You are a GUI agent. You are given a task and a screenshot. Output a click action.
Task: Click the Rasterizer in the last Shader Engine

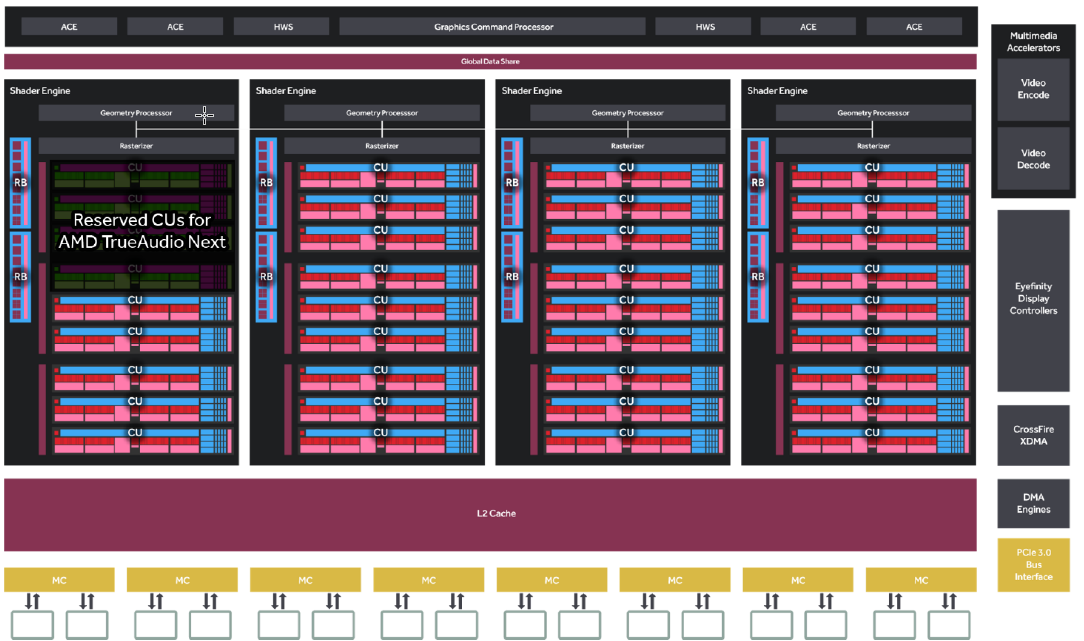[x=873, y=146]
